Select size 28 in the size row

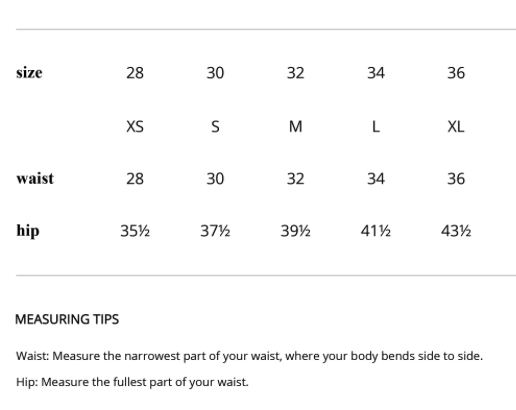point(135,73)
